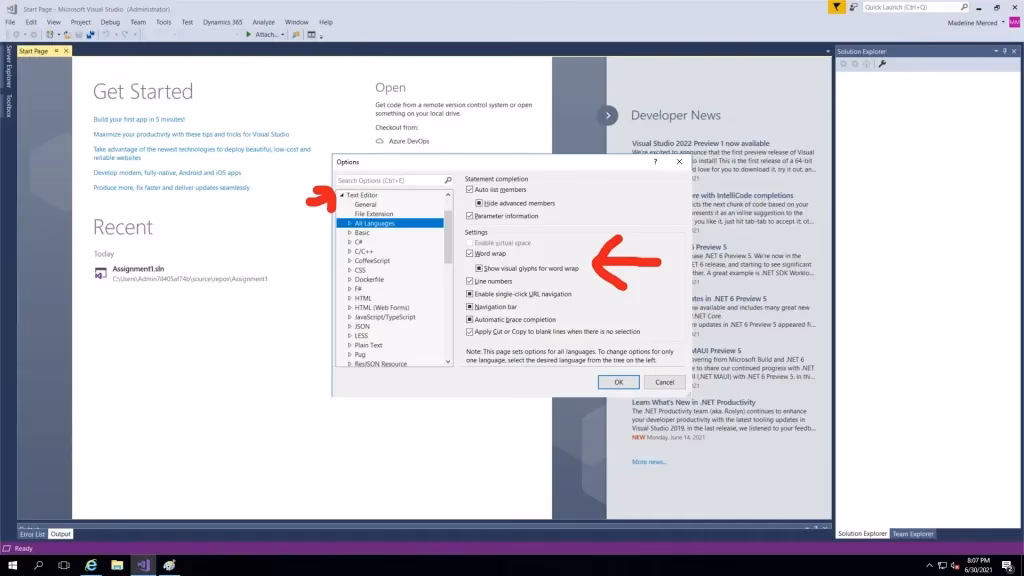Open the Azure DevOps checkout link

(x=409, y=141)
